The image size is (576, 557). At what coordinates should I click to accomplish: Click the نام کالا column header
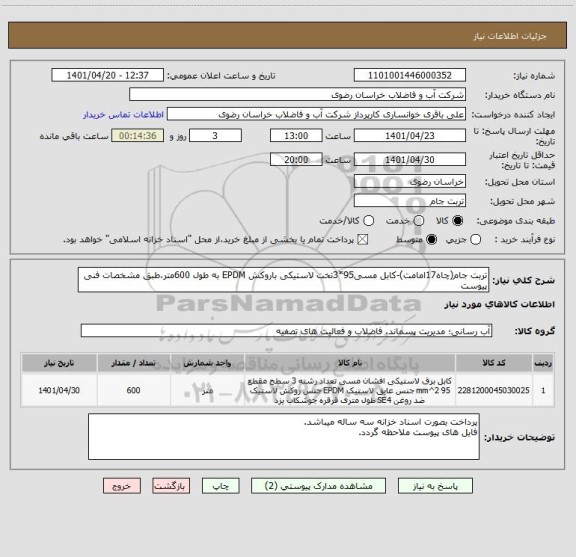click(350, 363)
